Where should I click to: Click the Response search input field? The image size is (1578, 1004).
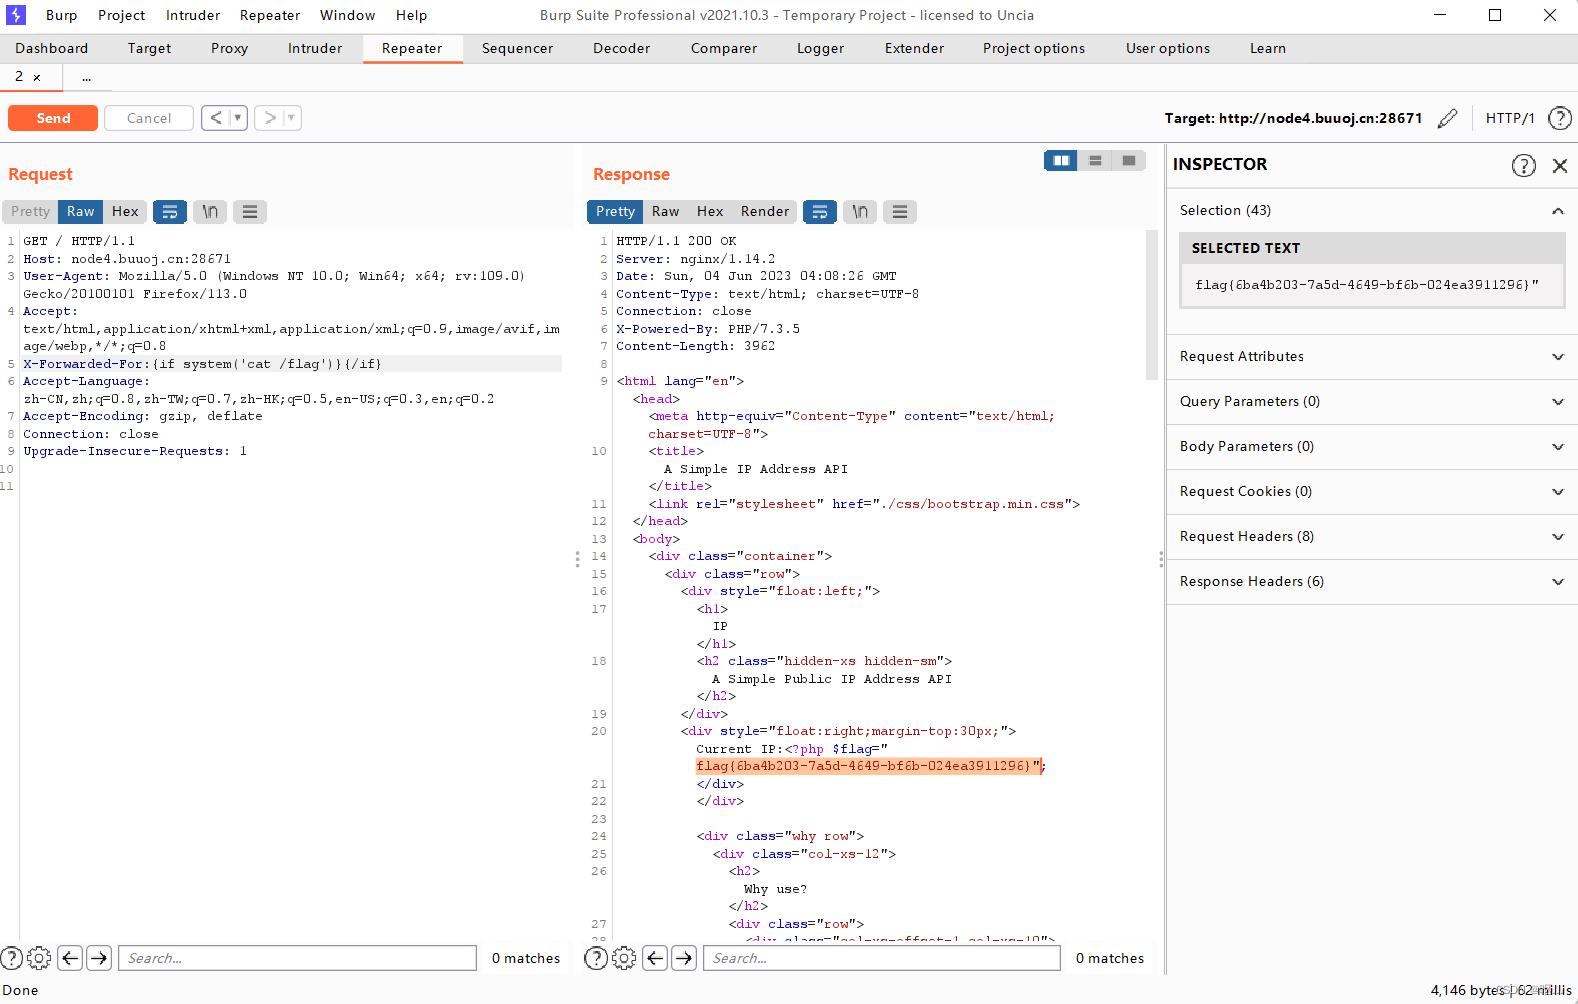click(881, 958)
